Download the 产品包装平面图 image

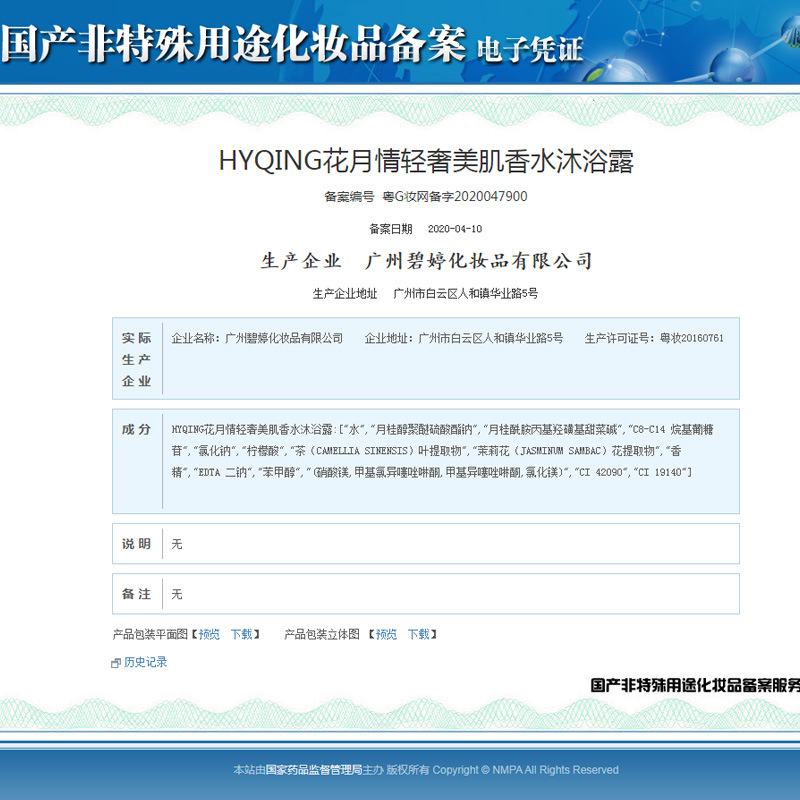[243, 634]
